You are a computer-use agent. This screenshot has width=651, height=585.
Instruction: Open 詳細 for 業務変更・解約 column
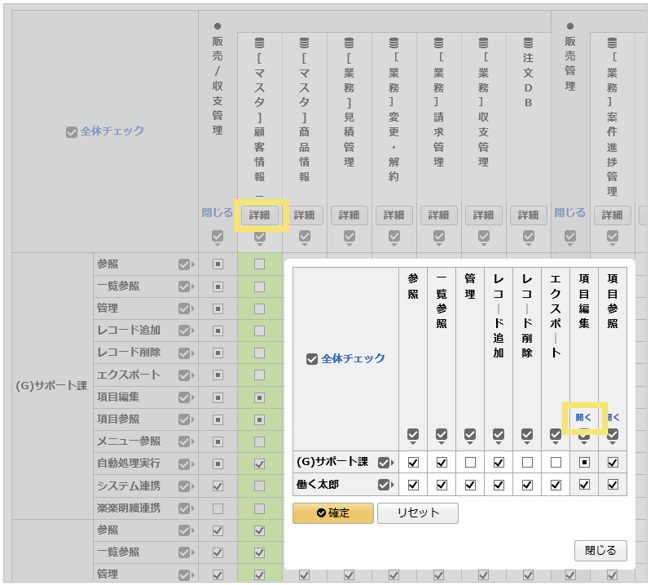[394, 215]
